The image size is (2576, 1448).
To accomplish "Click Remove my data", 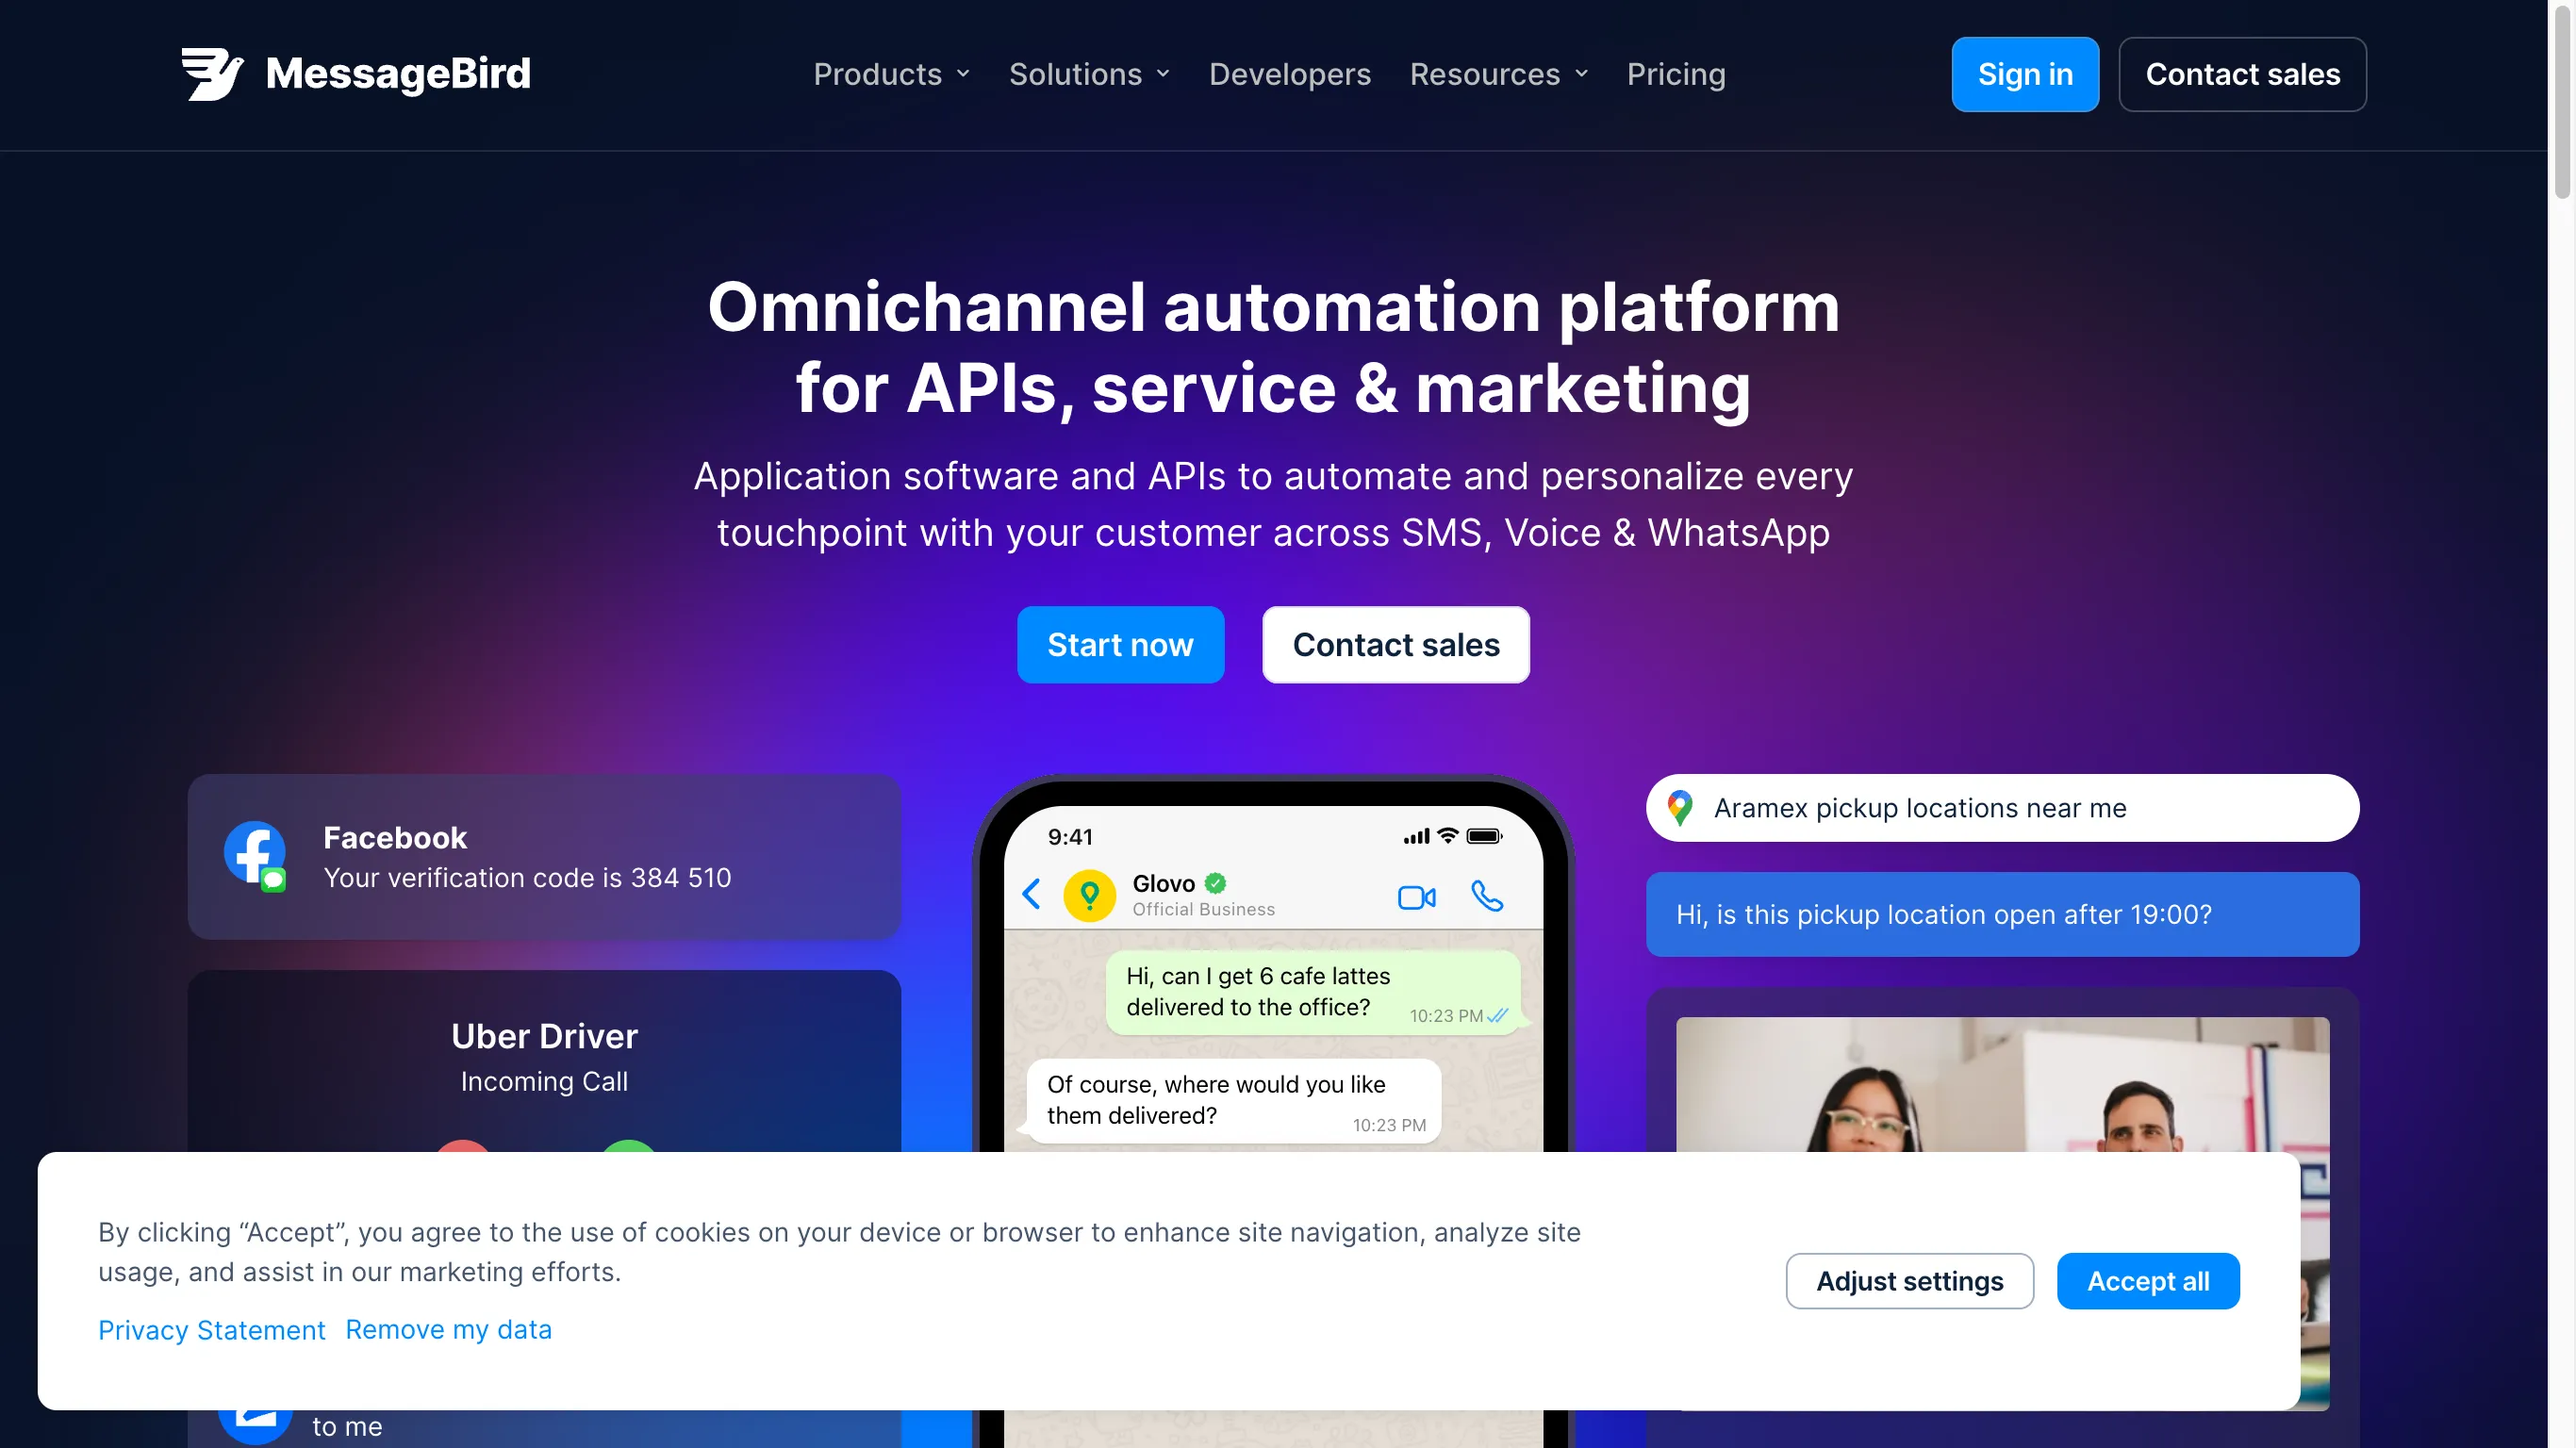I will (448, 1330).
